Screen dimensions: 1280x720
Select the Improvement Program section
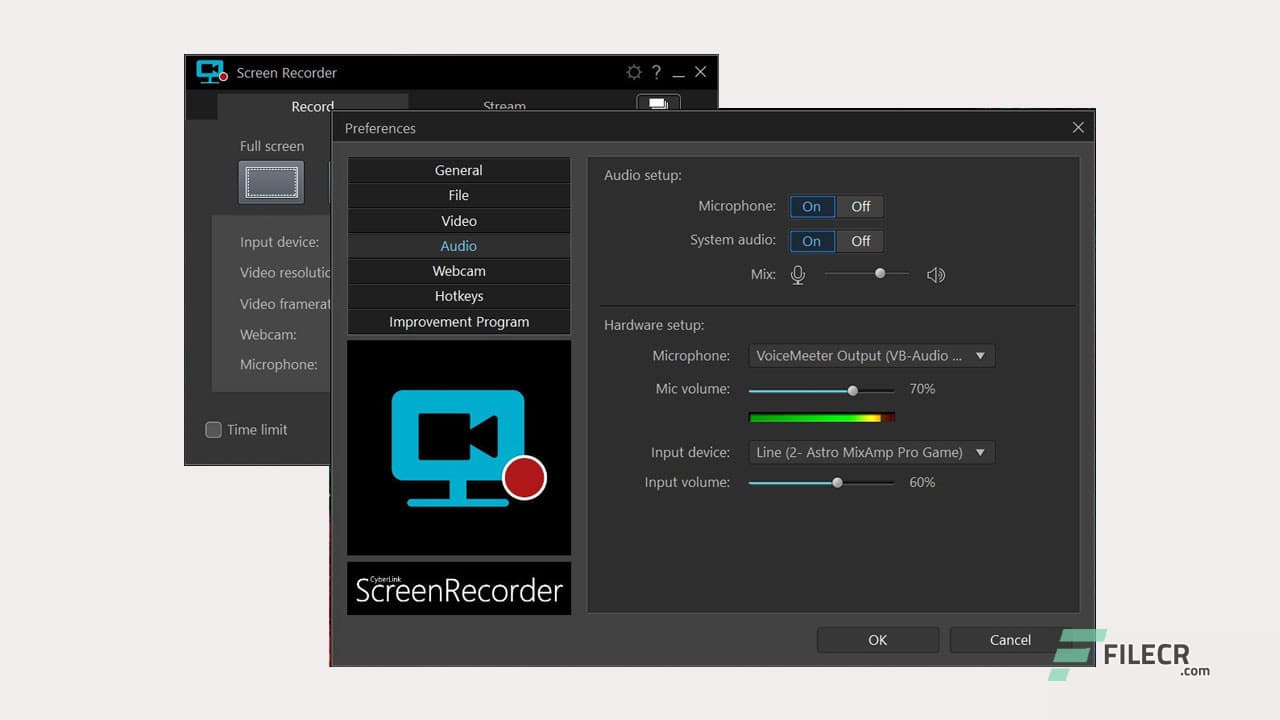point(458,321)
